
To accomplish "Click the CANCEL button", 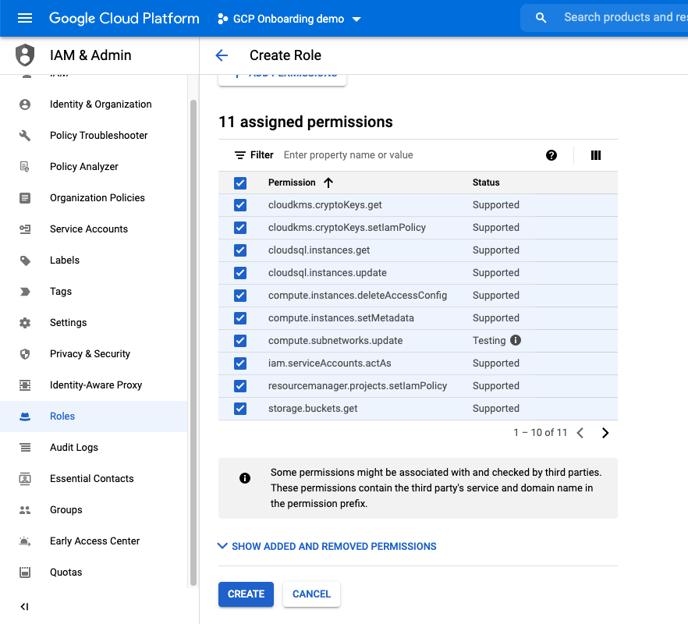I will 311,594.
